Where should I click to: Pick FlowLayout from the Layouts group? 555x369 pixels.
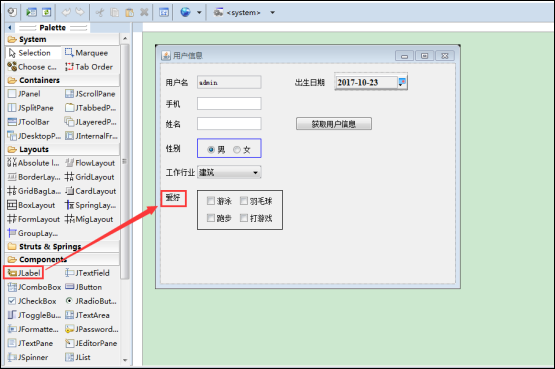coord(90,163)
